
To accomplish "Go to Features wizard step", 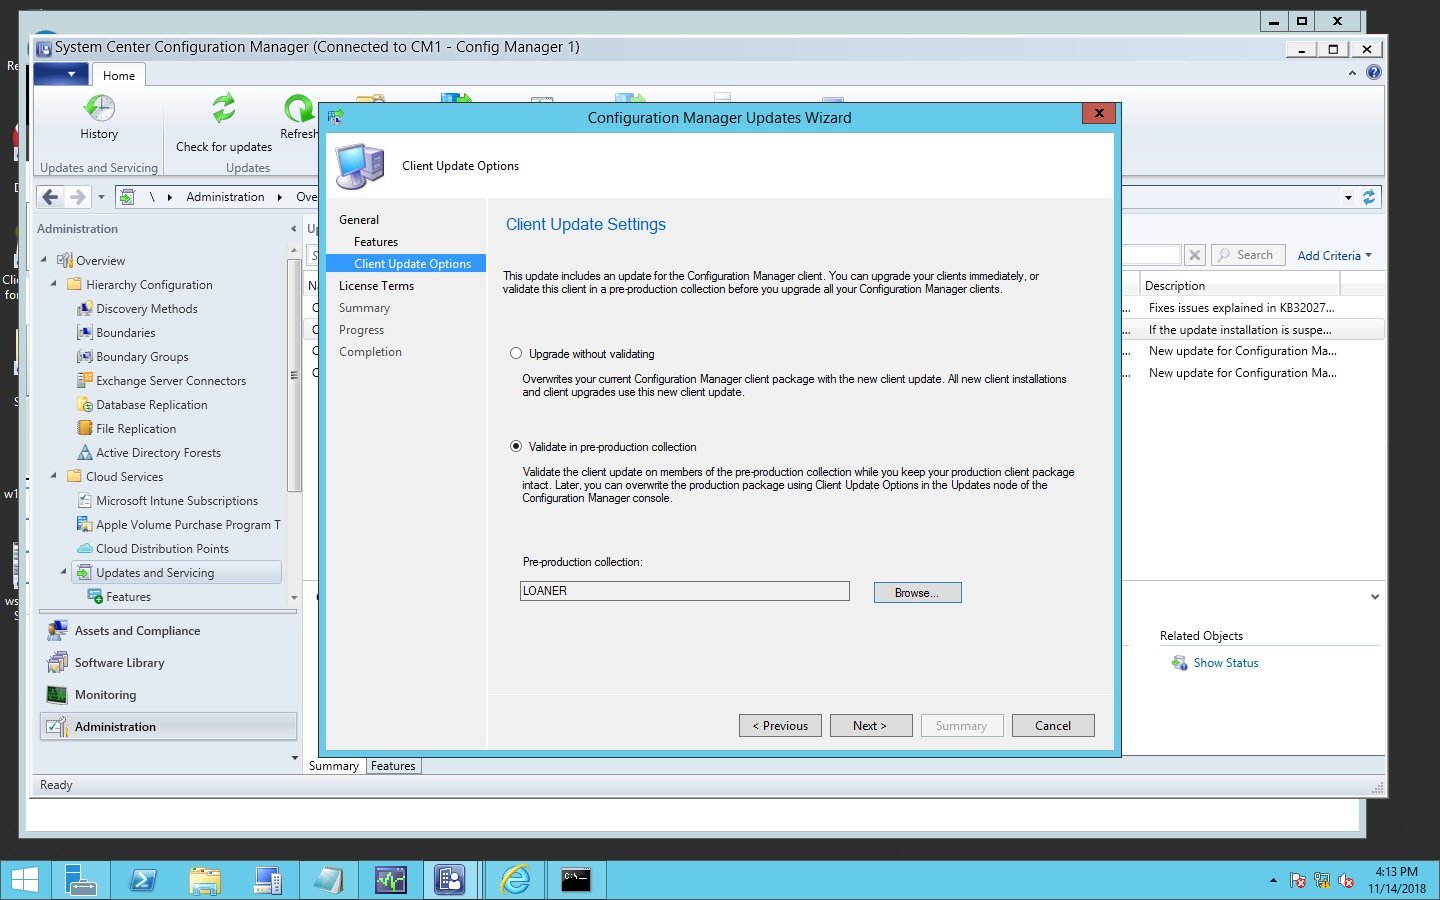I will point(376,242).
